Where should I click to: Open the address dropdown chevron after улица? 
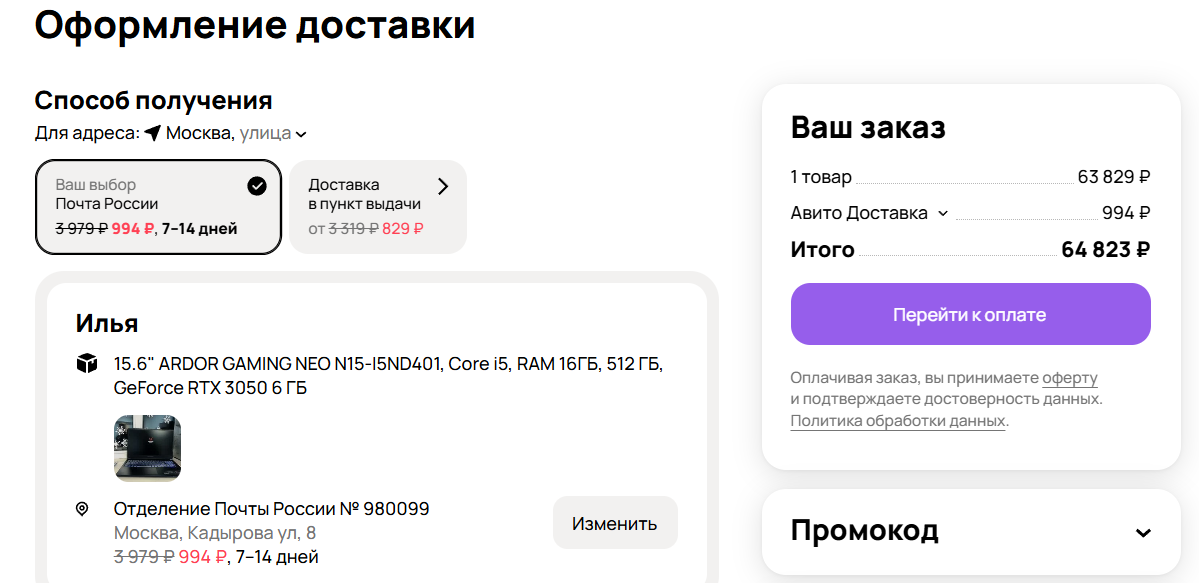point(301,134)
